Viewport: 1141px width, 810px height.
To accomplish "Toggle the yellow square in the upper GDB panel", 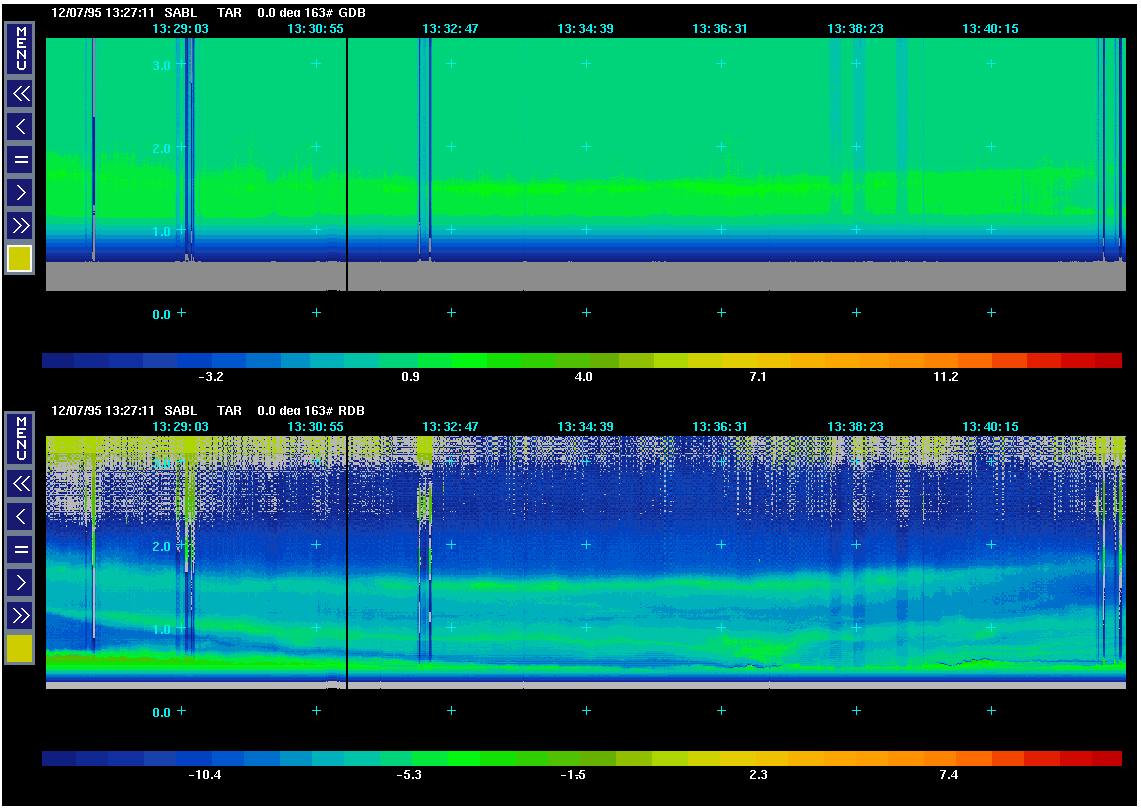I will click(x=20, y=259).
